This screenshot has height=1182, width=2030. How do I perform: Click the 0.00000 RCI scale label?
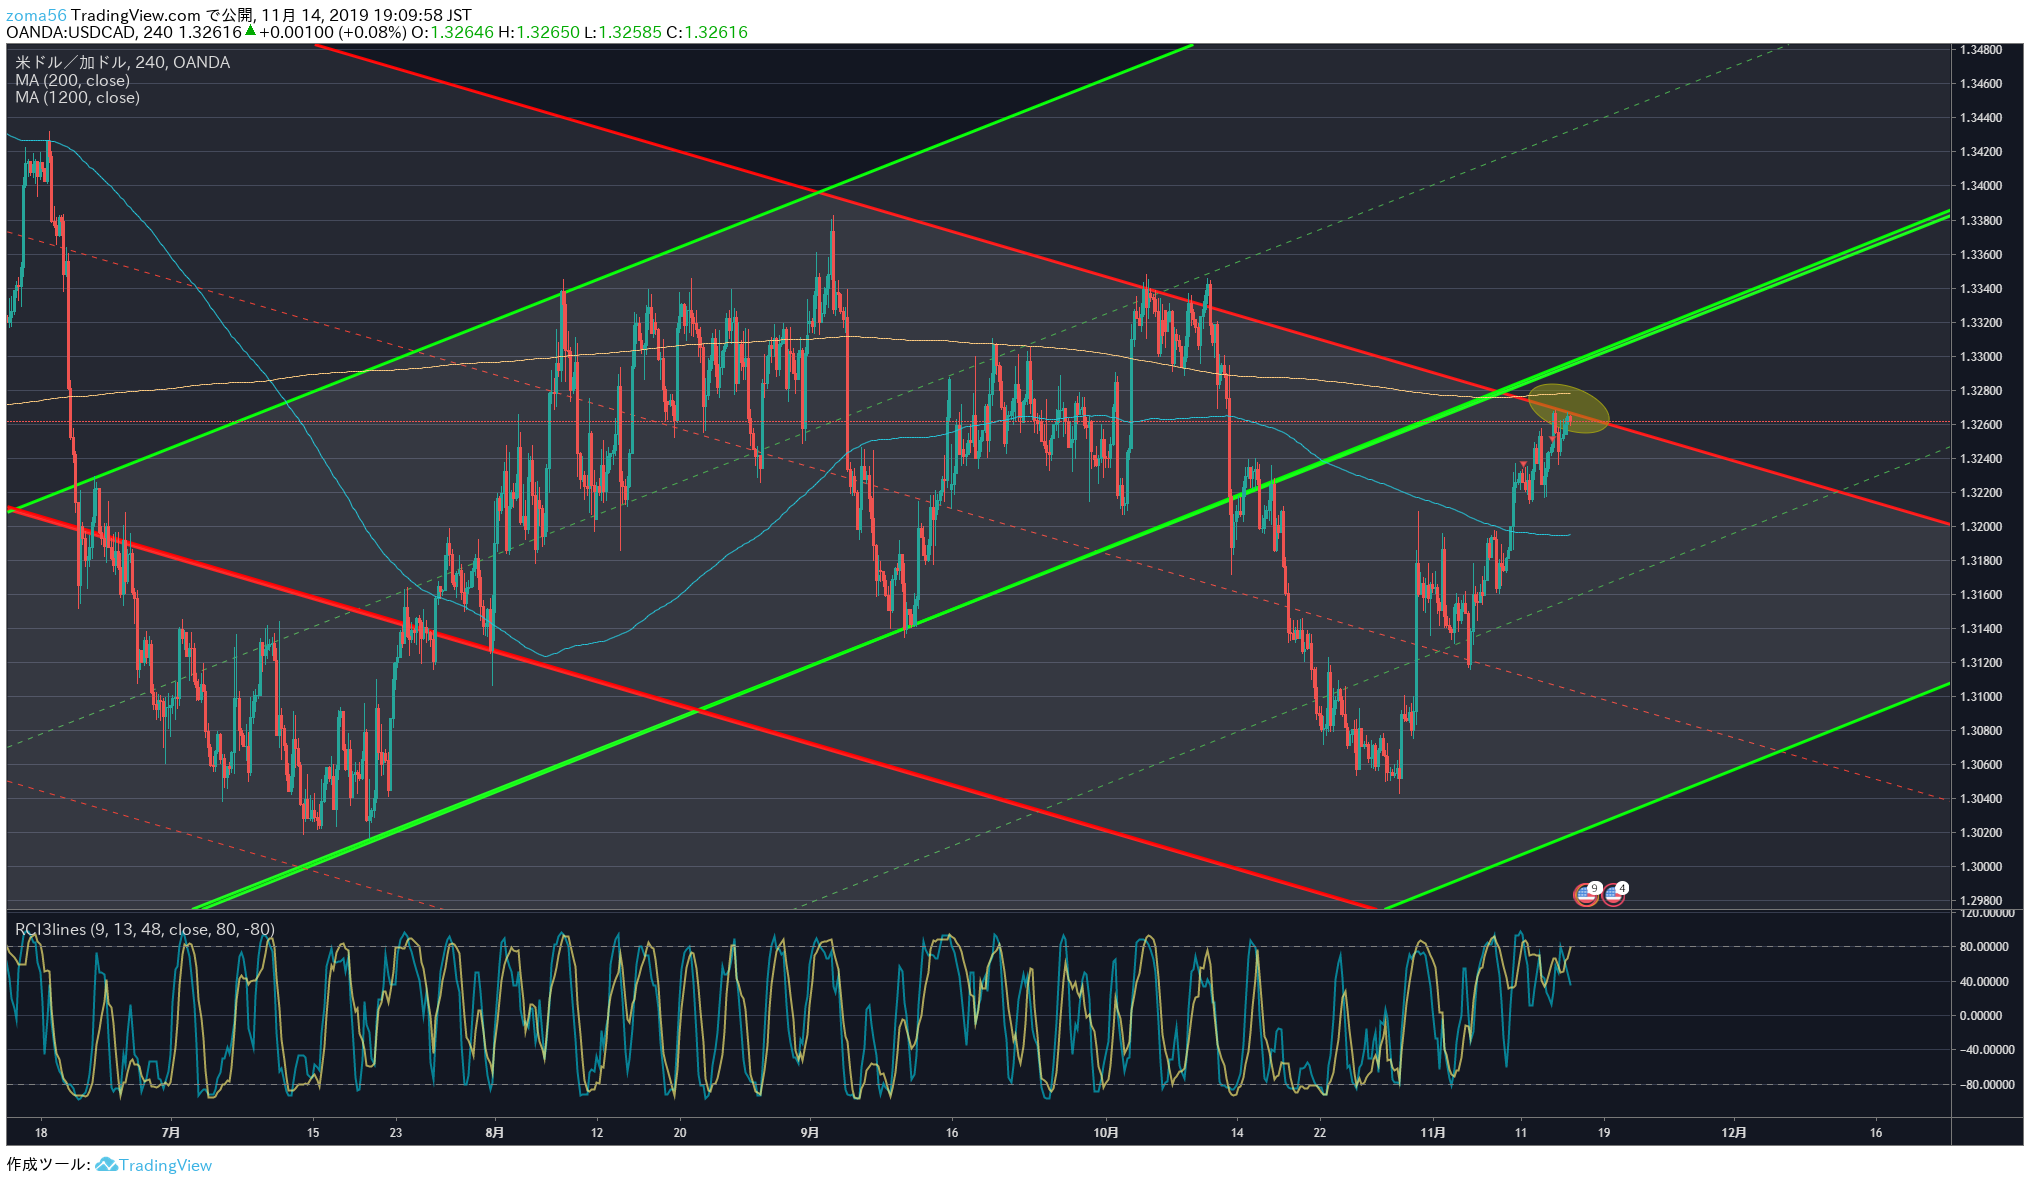click(1981, 1016)
